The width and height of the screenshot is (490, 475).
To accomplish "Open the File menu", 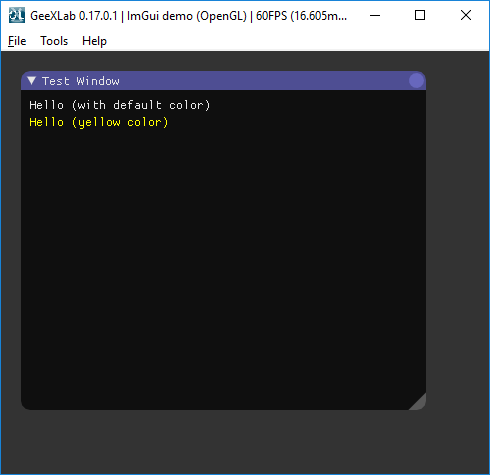I will (x=17, y=41).
